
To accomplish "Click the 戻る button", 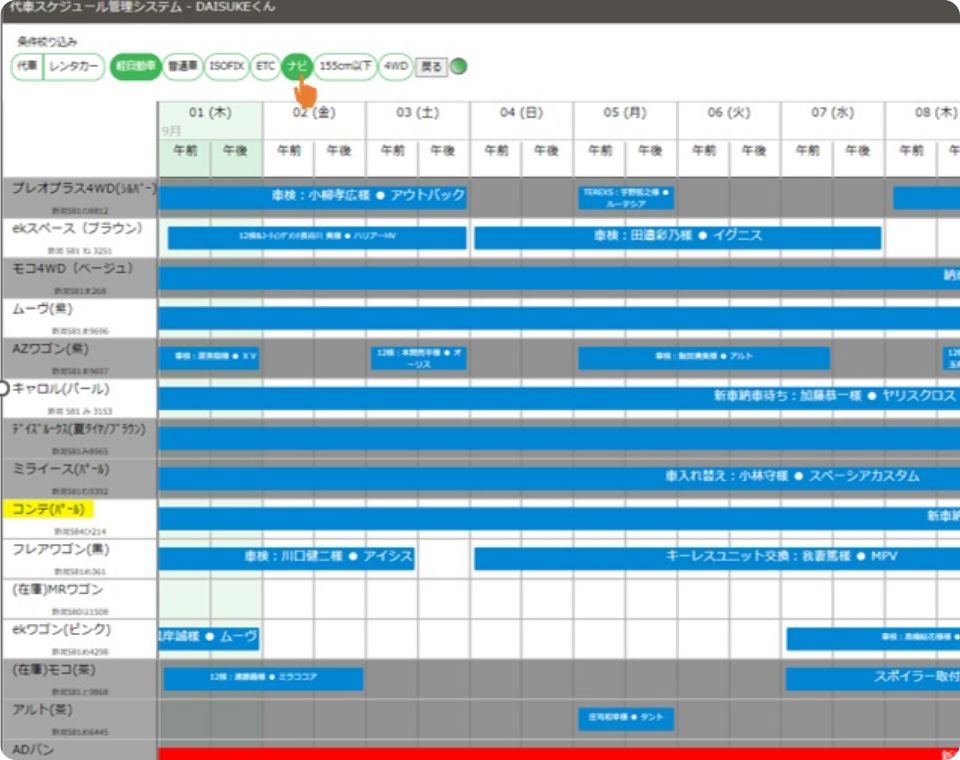I will (x=431, y=67).
